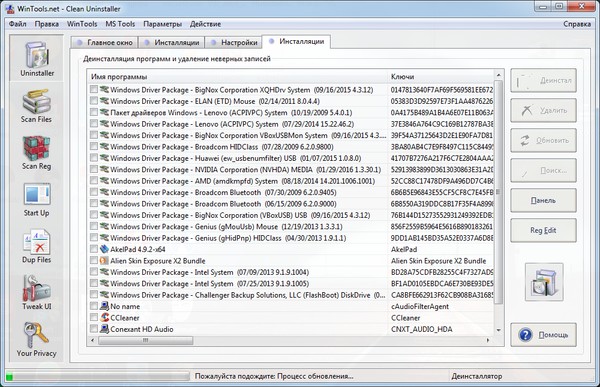Image resolution: width=600 pixels, height=387 pixels.
Task: Click the Поиск... button
Action: (x=543, y=170)
